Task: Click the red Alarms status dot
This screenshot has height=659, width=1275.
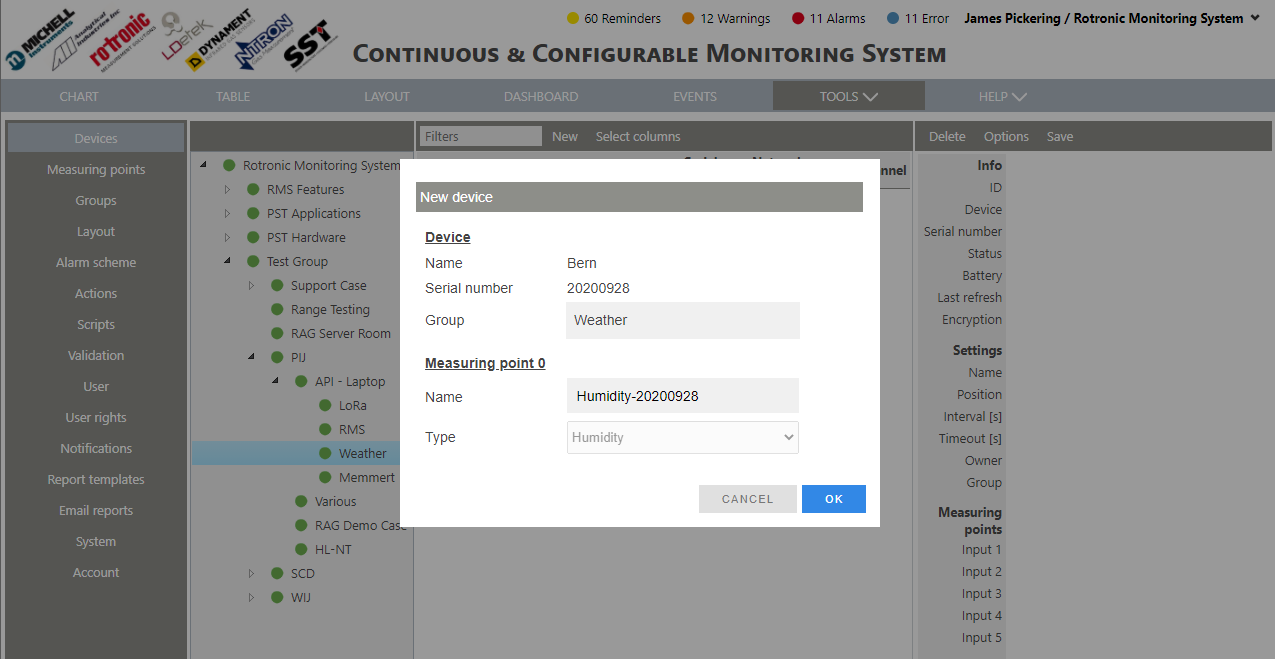Action: (x=798, y=18)
